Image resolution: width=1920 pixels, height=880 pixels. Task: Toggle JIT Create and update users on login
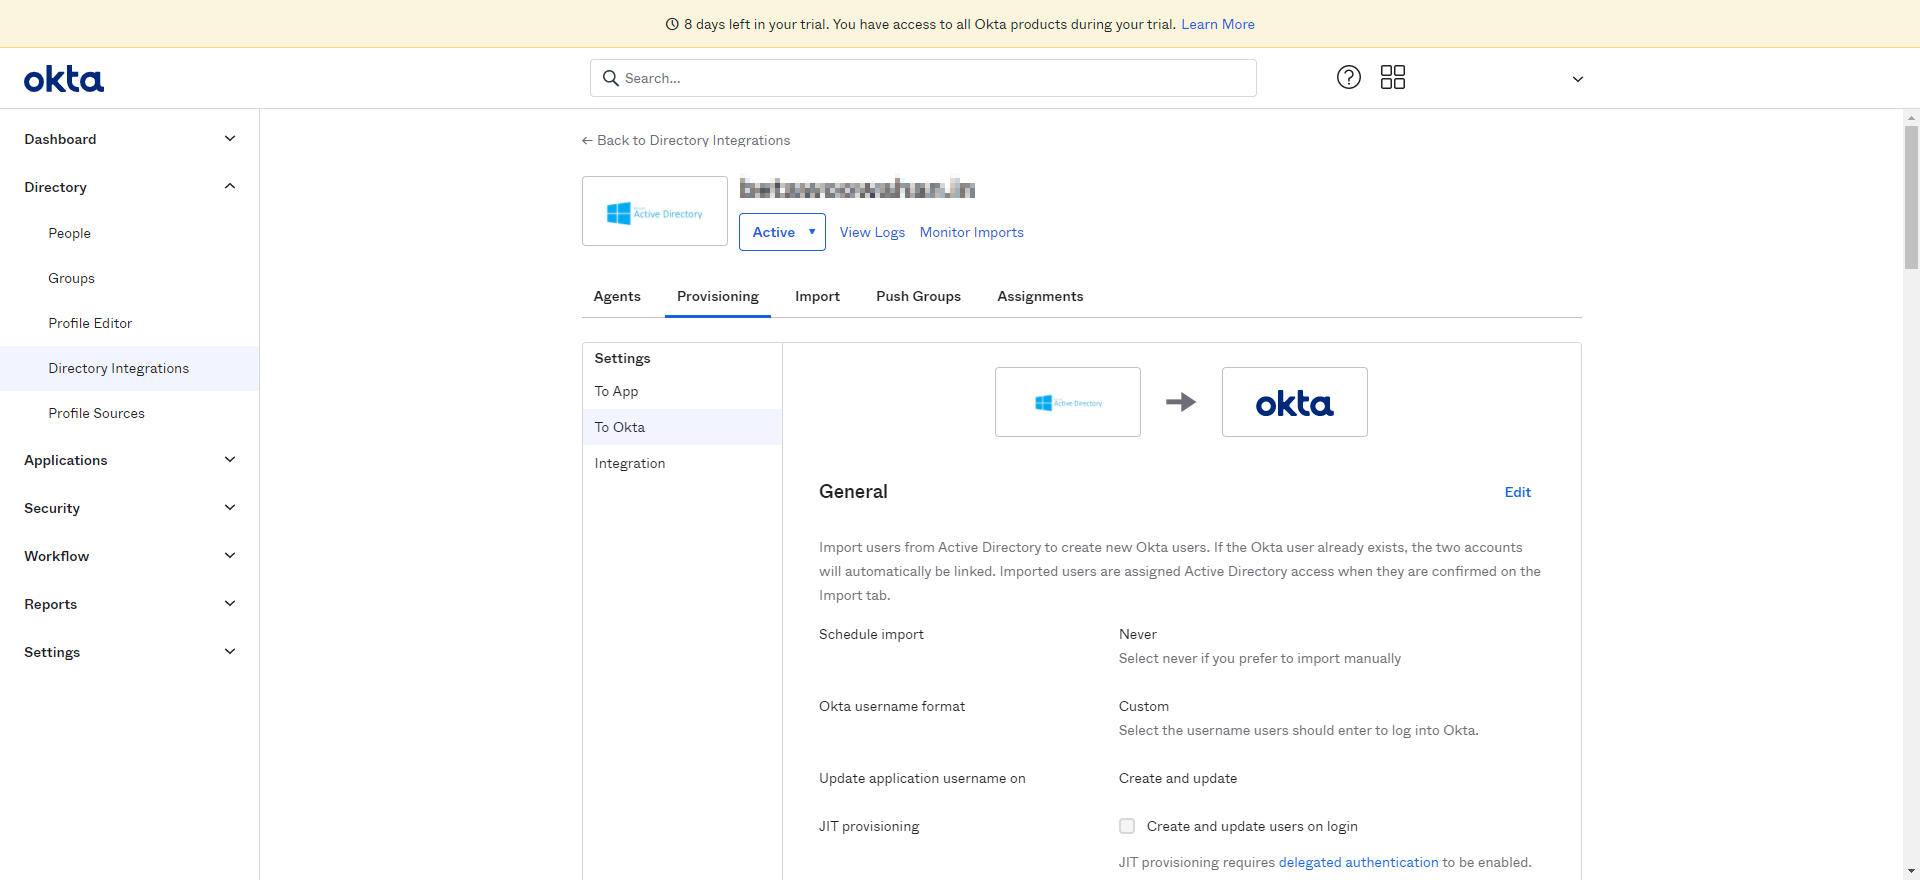pyautogui.click(x=1127, y=826)
